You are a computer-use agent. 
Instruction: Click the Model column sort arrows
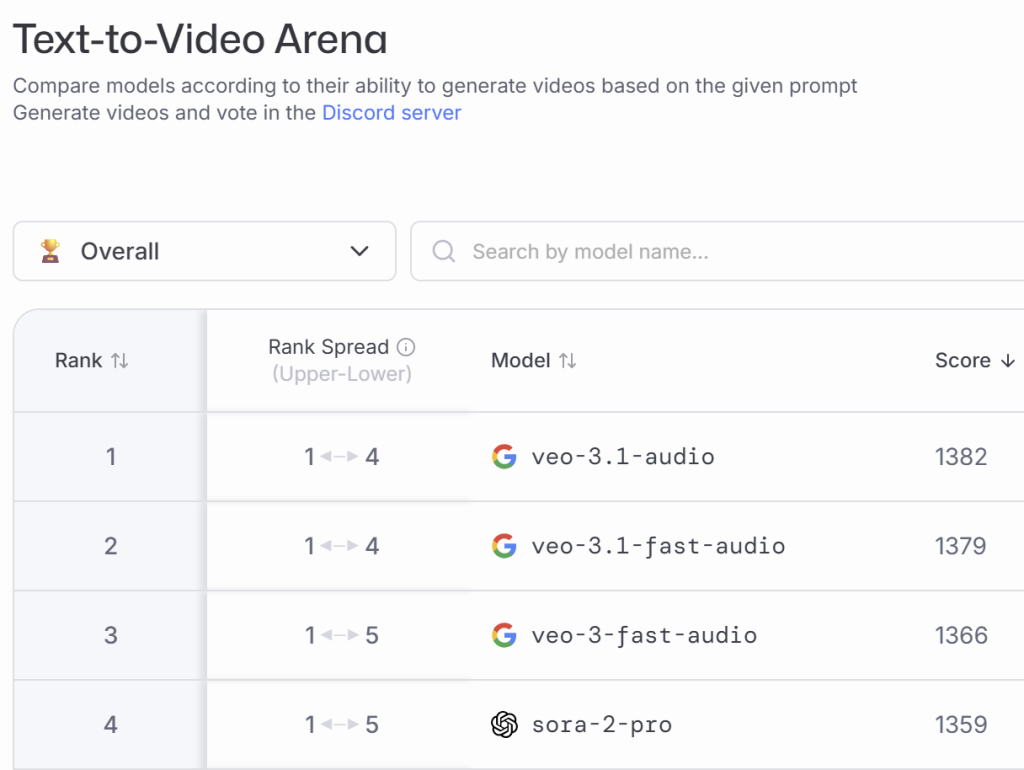(568, 361)
